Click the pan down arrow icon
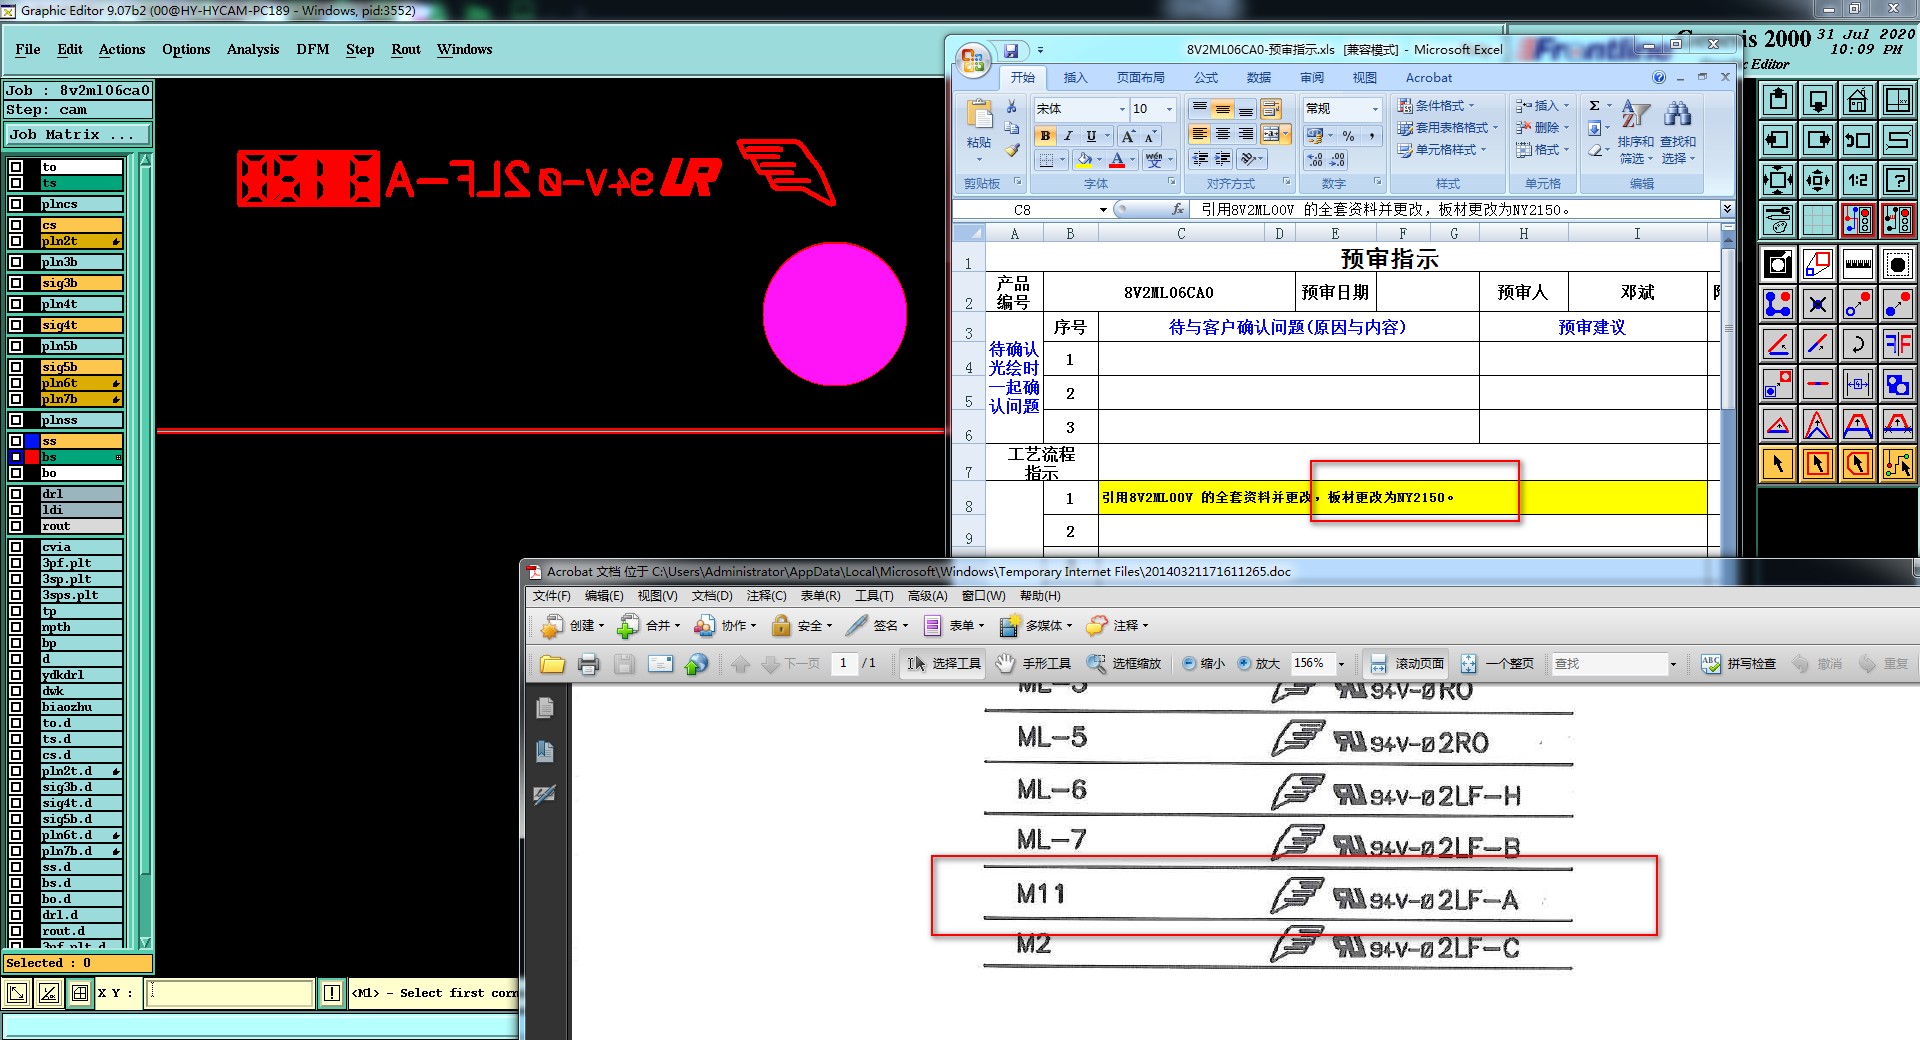 1818,100
